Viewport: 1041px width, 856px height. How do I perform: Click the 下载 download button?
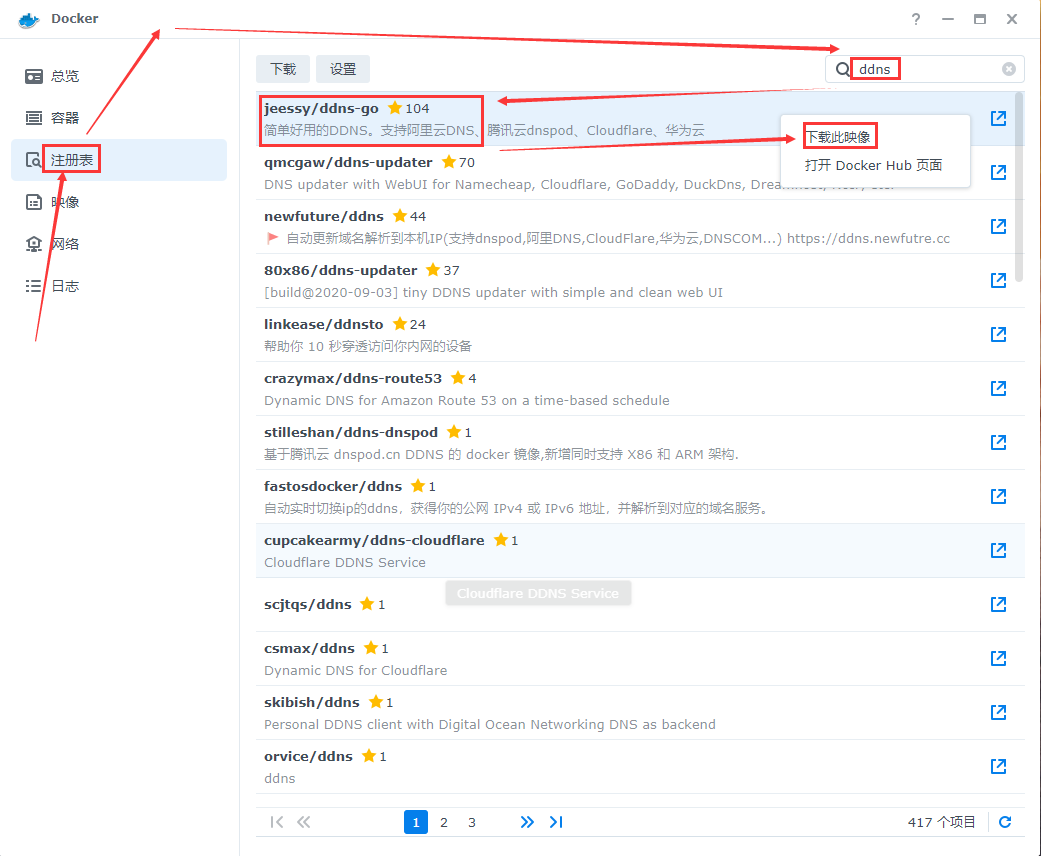pyautogui.click(x=283, y=69)
